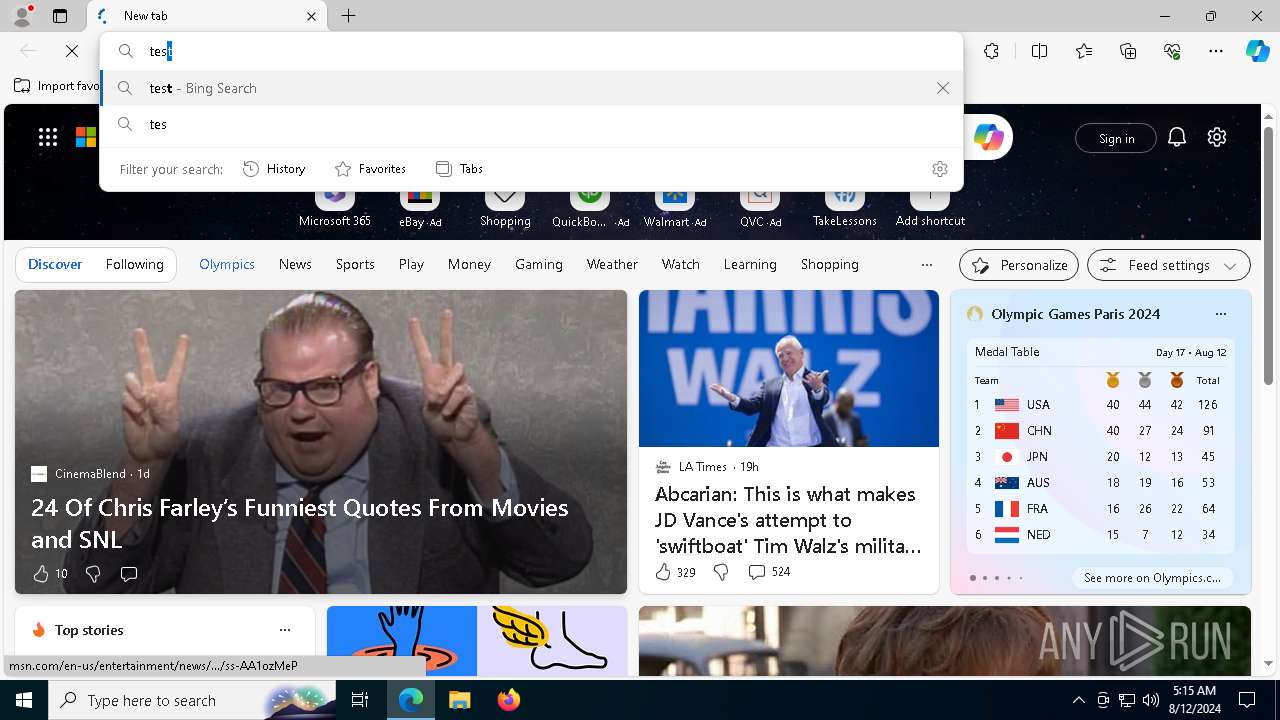Select the Money category

469,265
